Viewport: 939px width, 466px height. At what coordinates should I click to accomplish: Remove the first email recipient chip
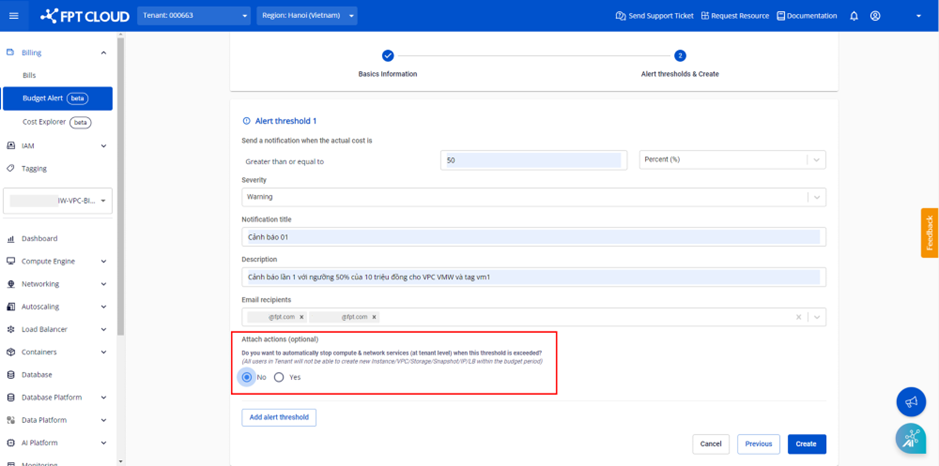point(302,317)
